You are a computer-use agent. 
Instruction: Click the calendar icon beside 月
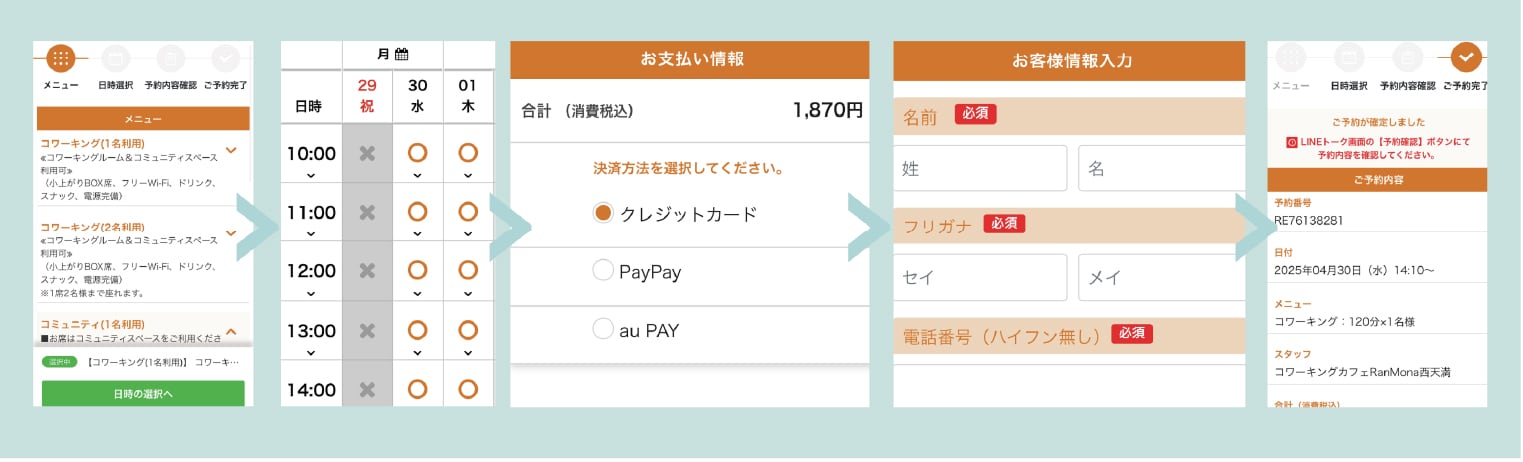(401, 54)
